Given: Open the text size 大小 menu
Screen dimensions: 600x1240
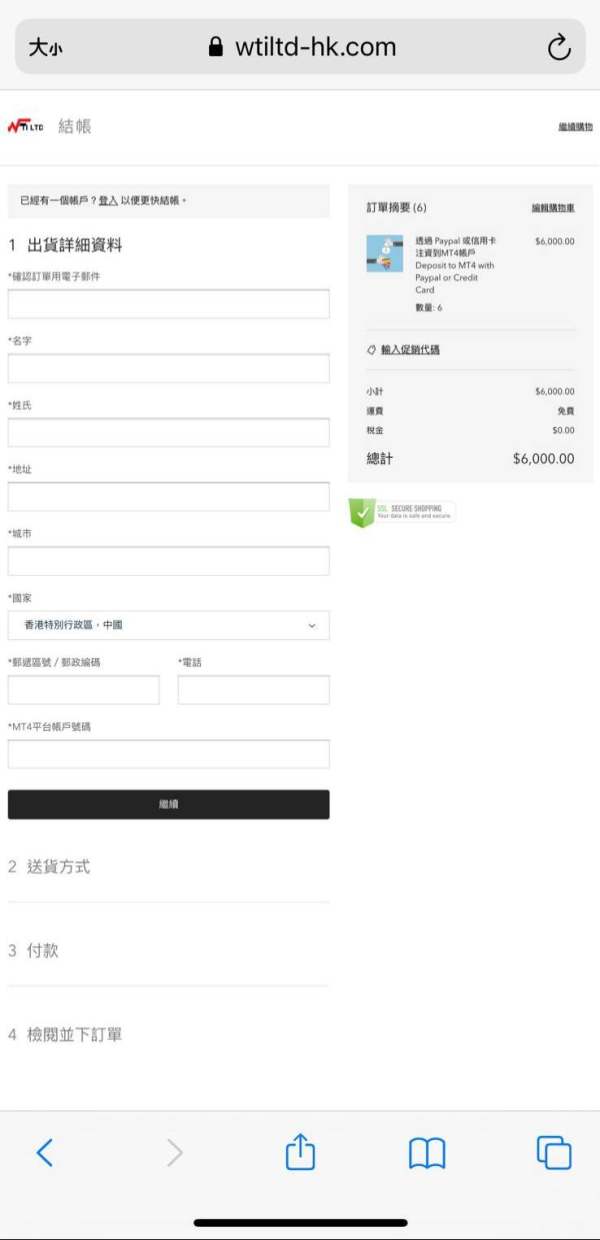Looking at the screenshot, I should pos(44,47).
